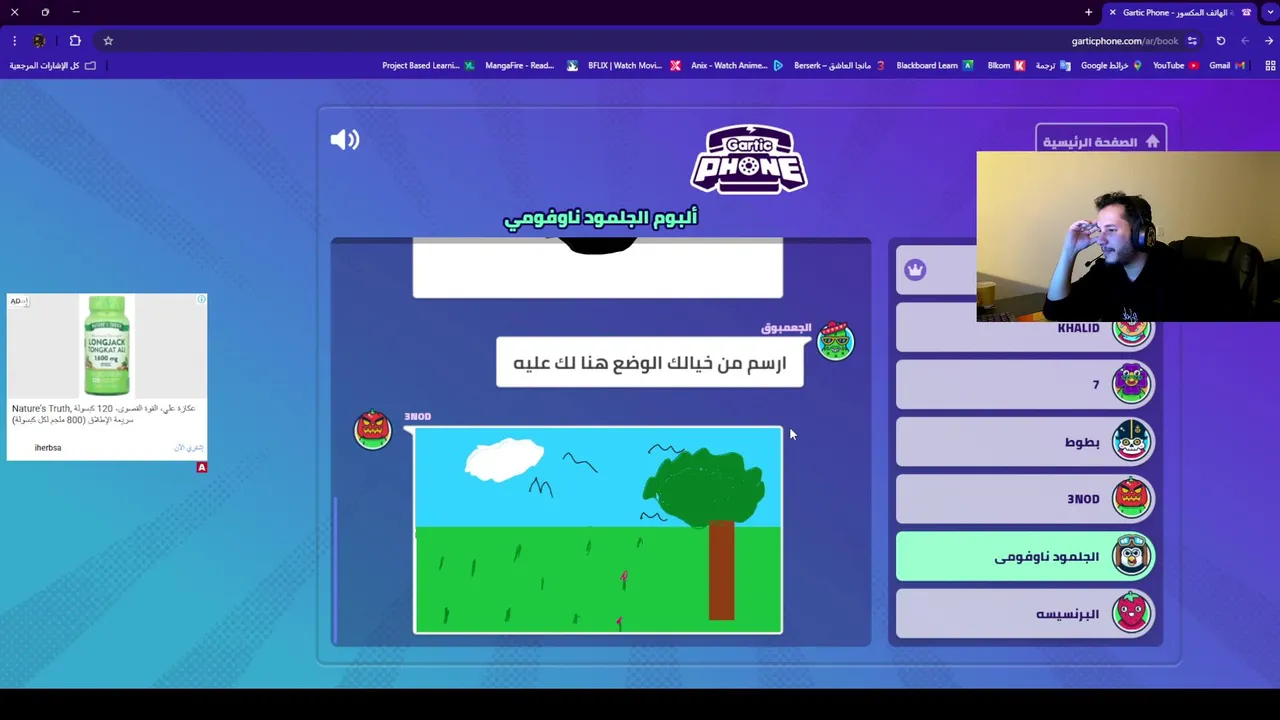Select player 7 in the album list
1280x720 pixels.
click(1025, 385)
